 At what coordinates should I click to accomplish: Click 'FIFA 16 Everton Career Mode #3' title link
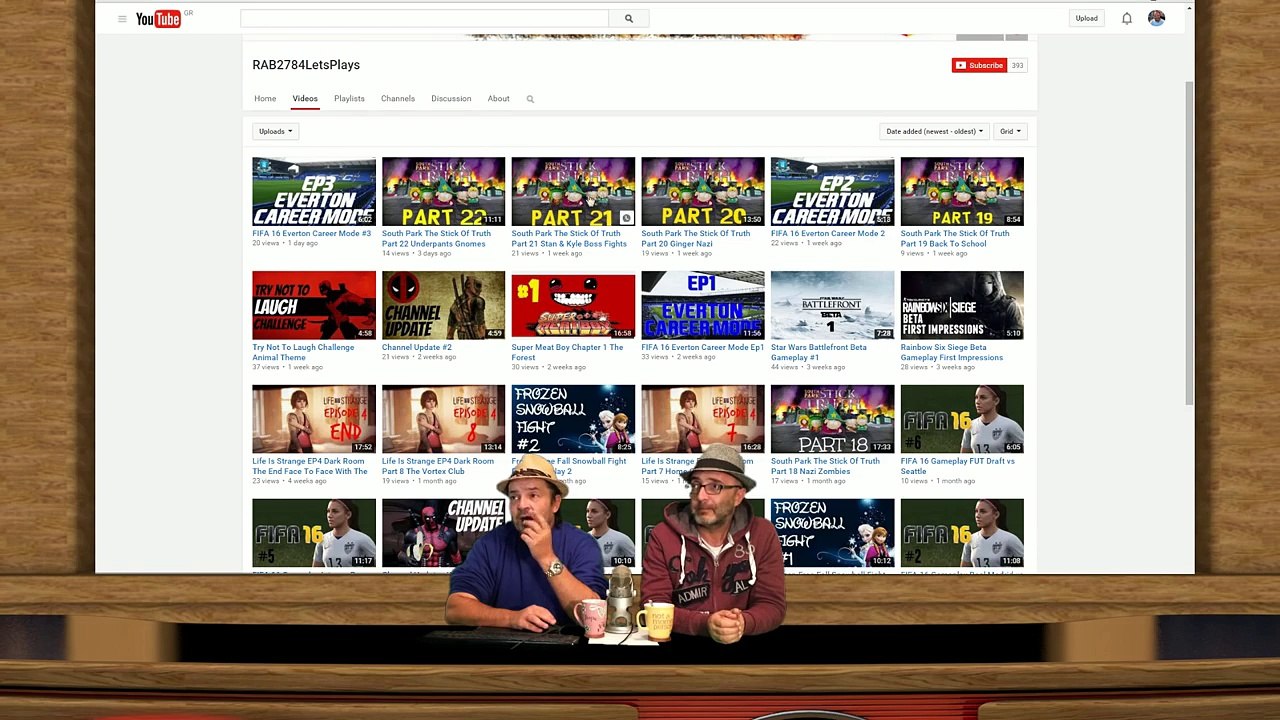coord(312,234)
